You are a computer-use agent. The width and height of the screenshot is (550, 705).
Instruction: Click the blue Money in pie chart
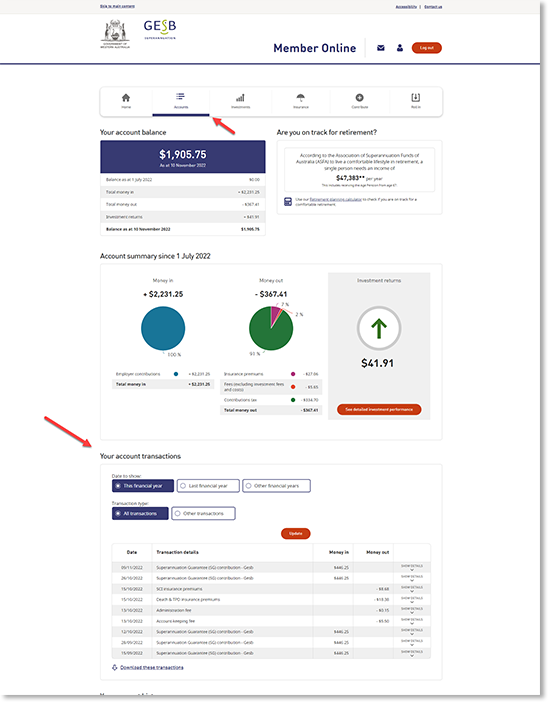click(x=164, y=329)
